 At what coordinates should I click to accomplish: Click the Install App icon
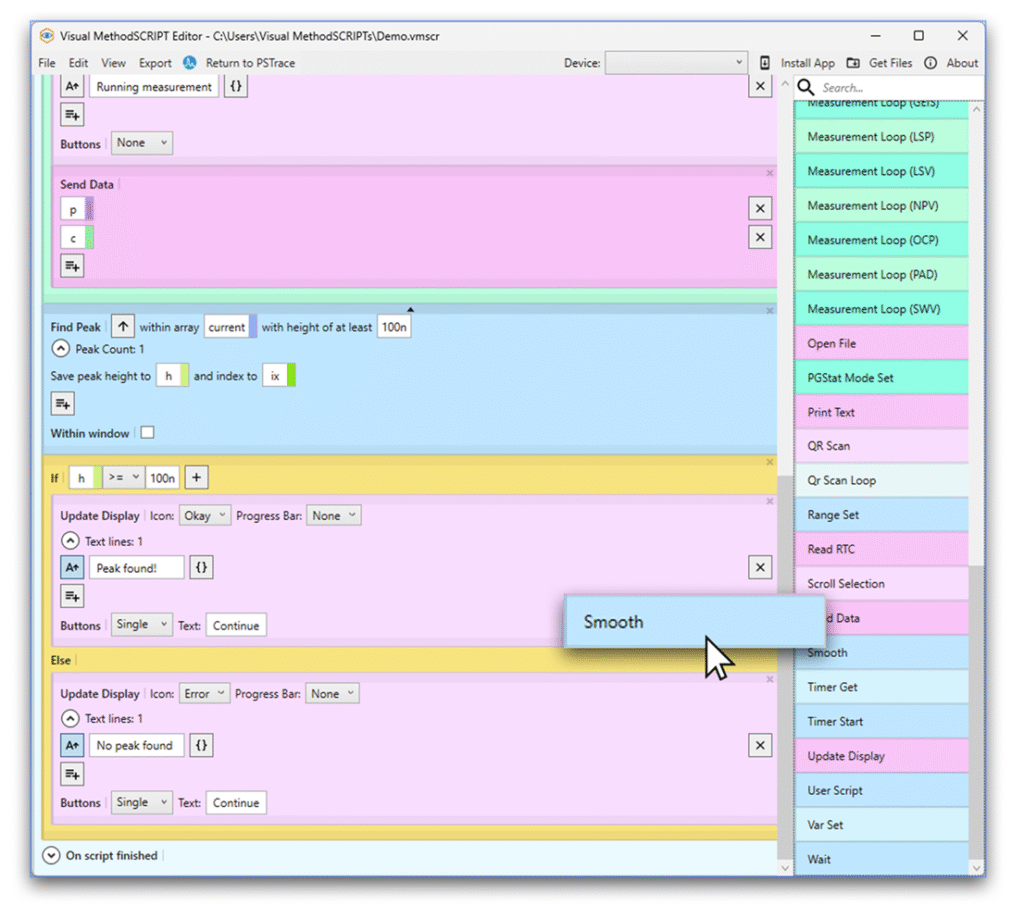(x=765, y=63)
